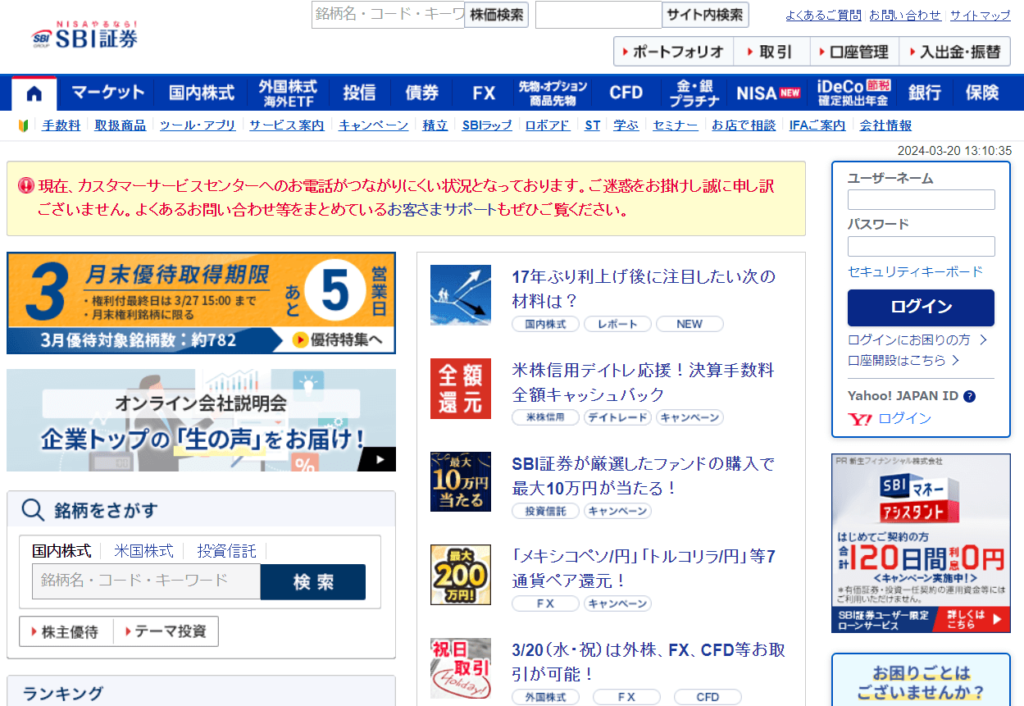Open the 先物・オプション 商品先物 menu

click(552, 93)
